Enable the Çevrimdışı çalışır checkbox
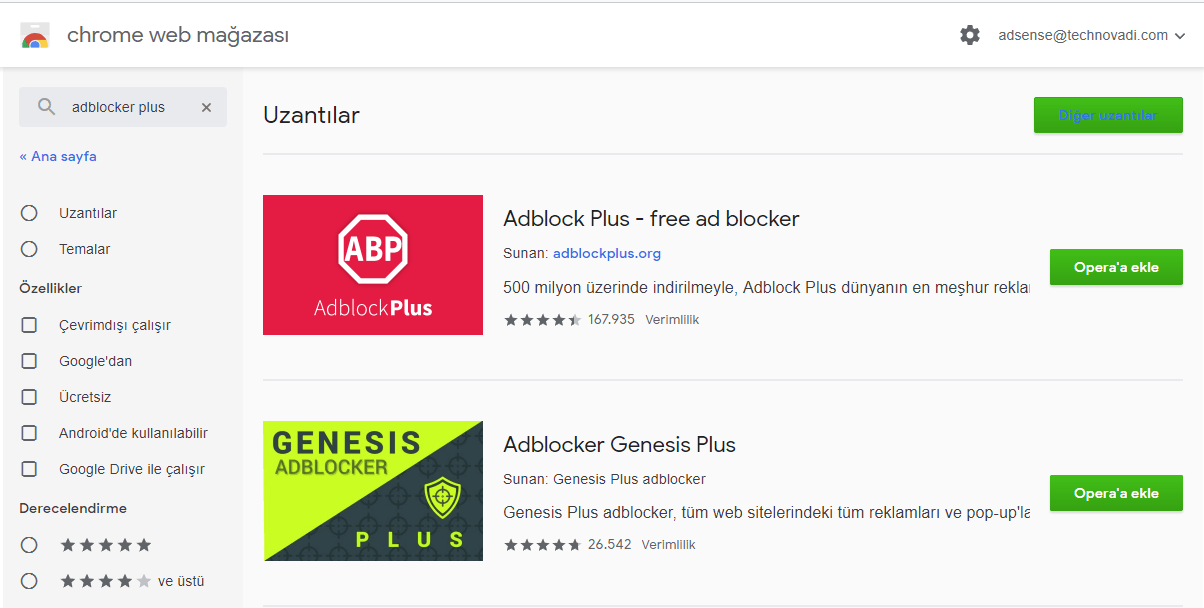The width and height of the screenshot is (1204, 608). (x=29, y=325)
